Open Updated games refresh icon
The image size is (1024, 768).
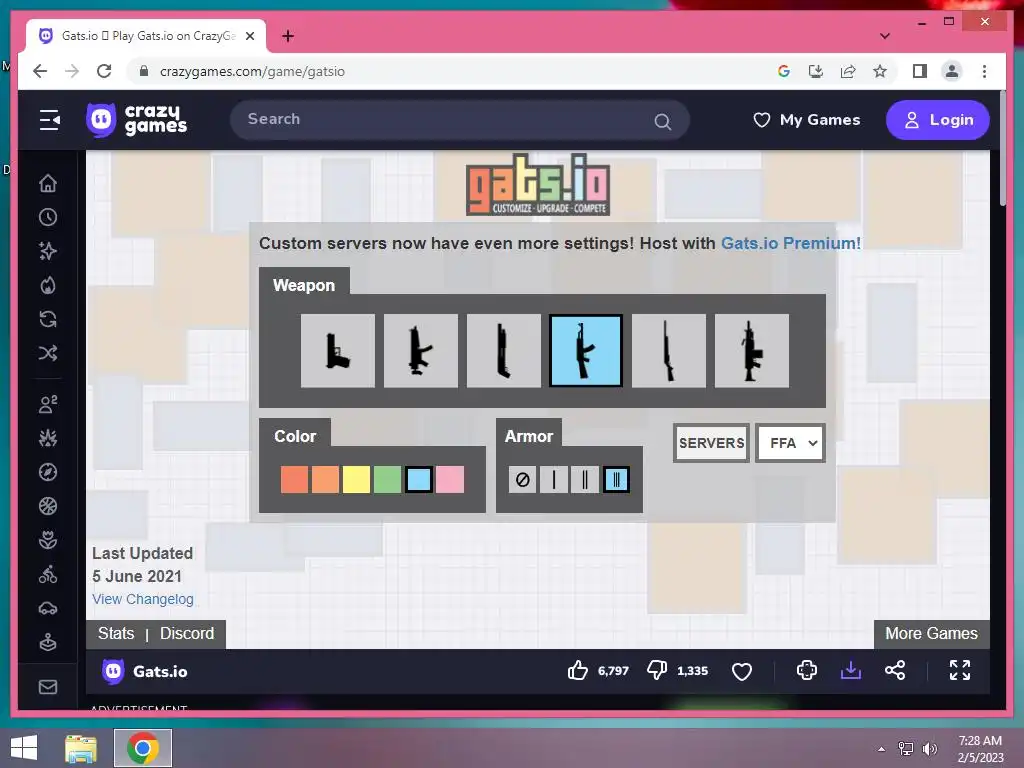pyautogui.click(x=48, y=319)
